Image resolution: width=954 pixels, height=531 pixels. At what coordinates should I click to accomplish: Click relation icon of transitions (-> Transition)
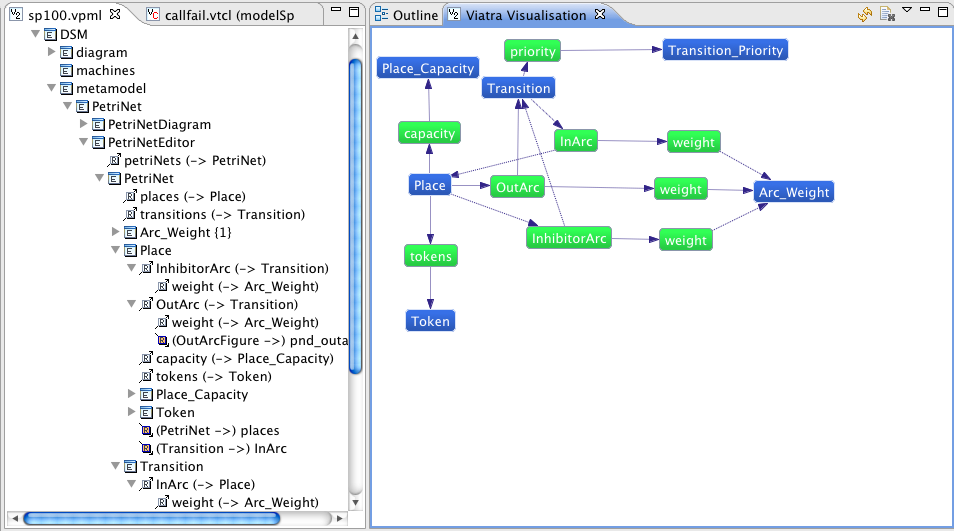click(x=130, y=214)
